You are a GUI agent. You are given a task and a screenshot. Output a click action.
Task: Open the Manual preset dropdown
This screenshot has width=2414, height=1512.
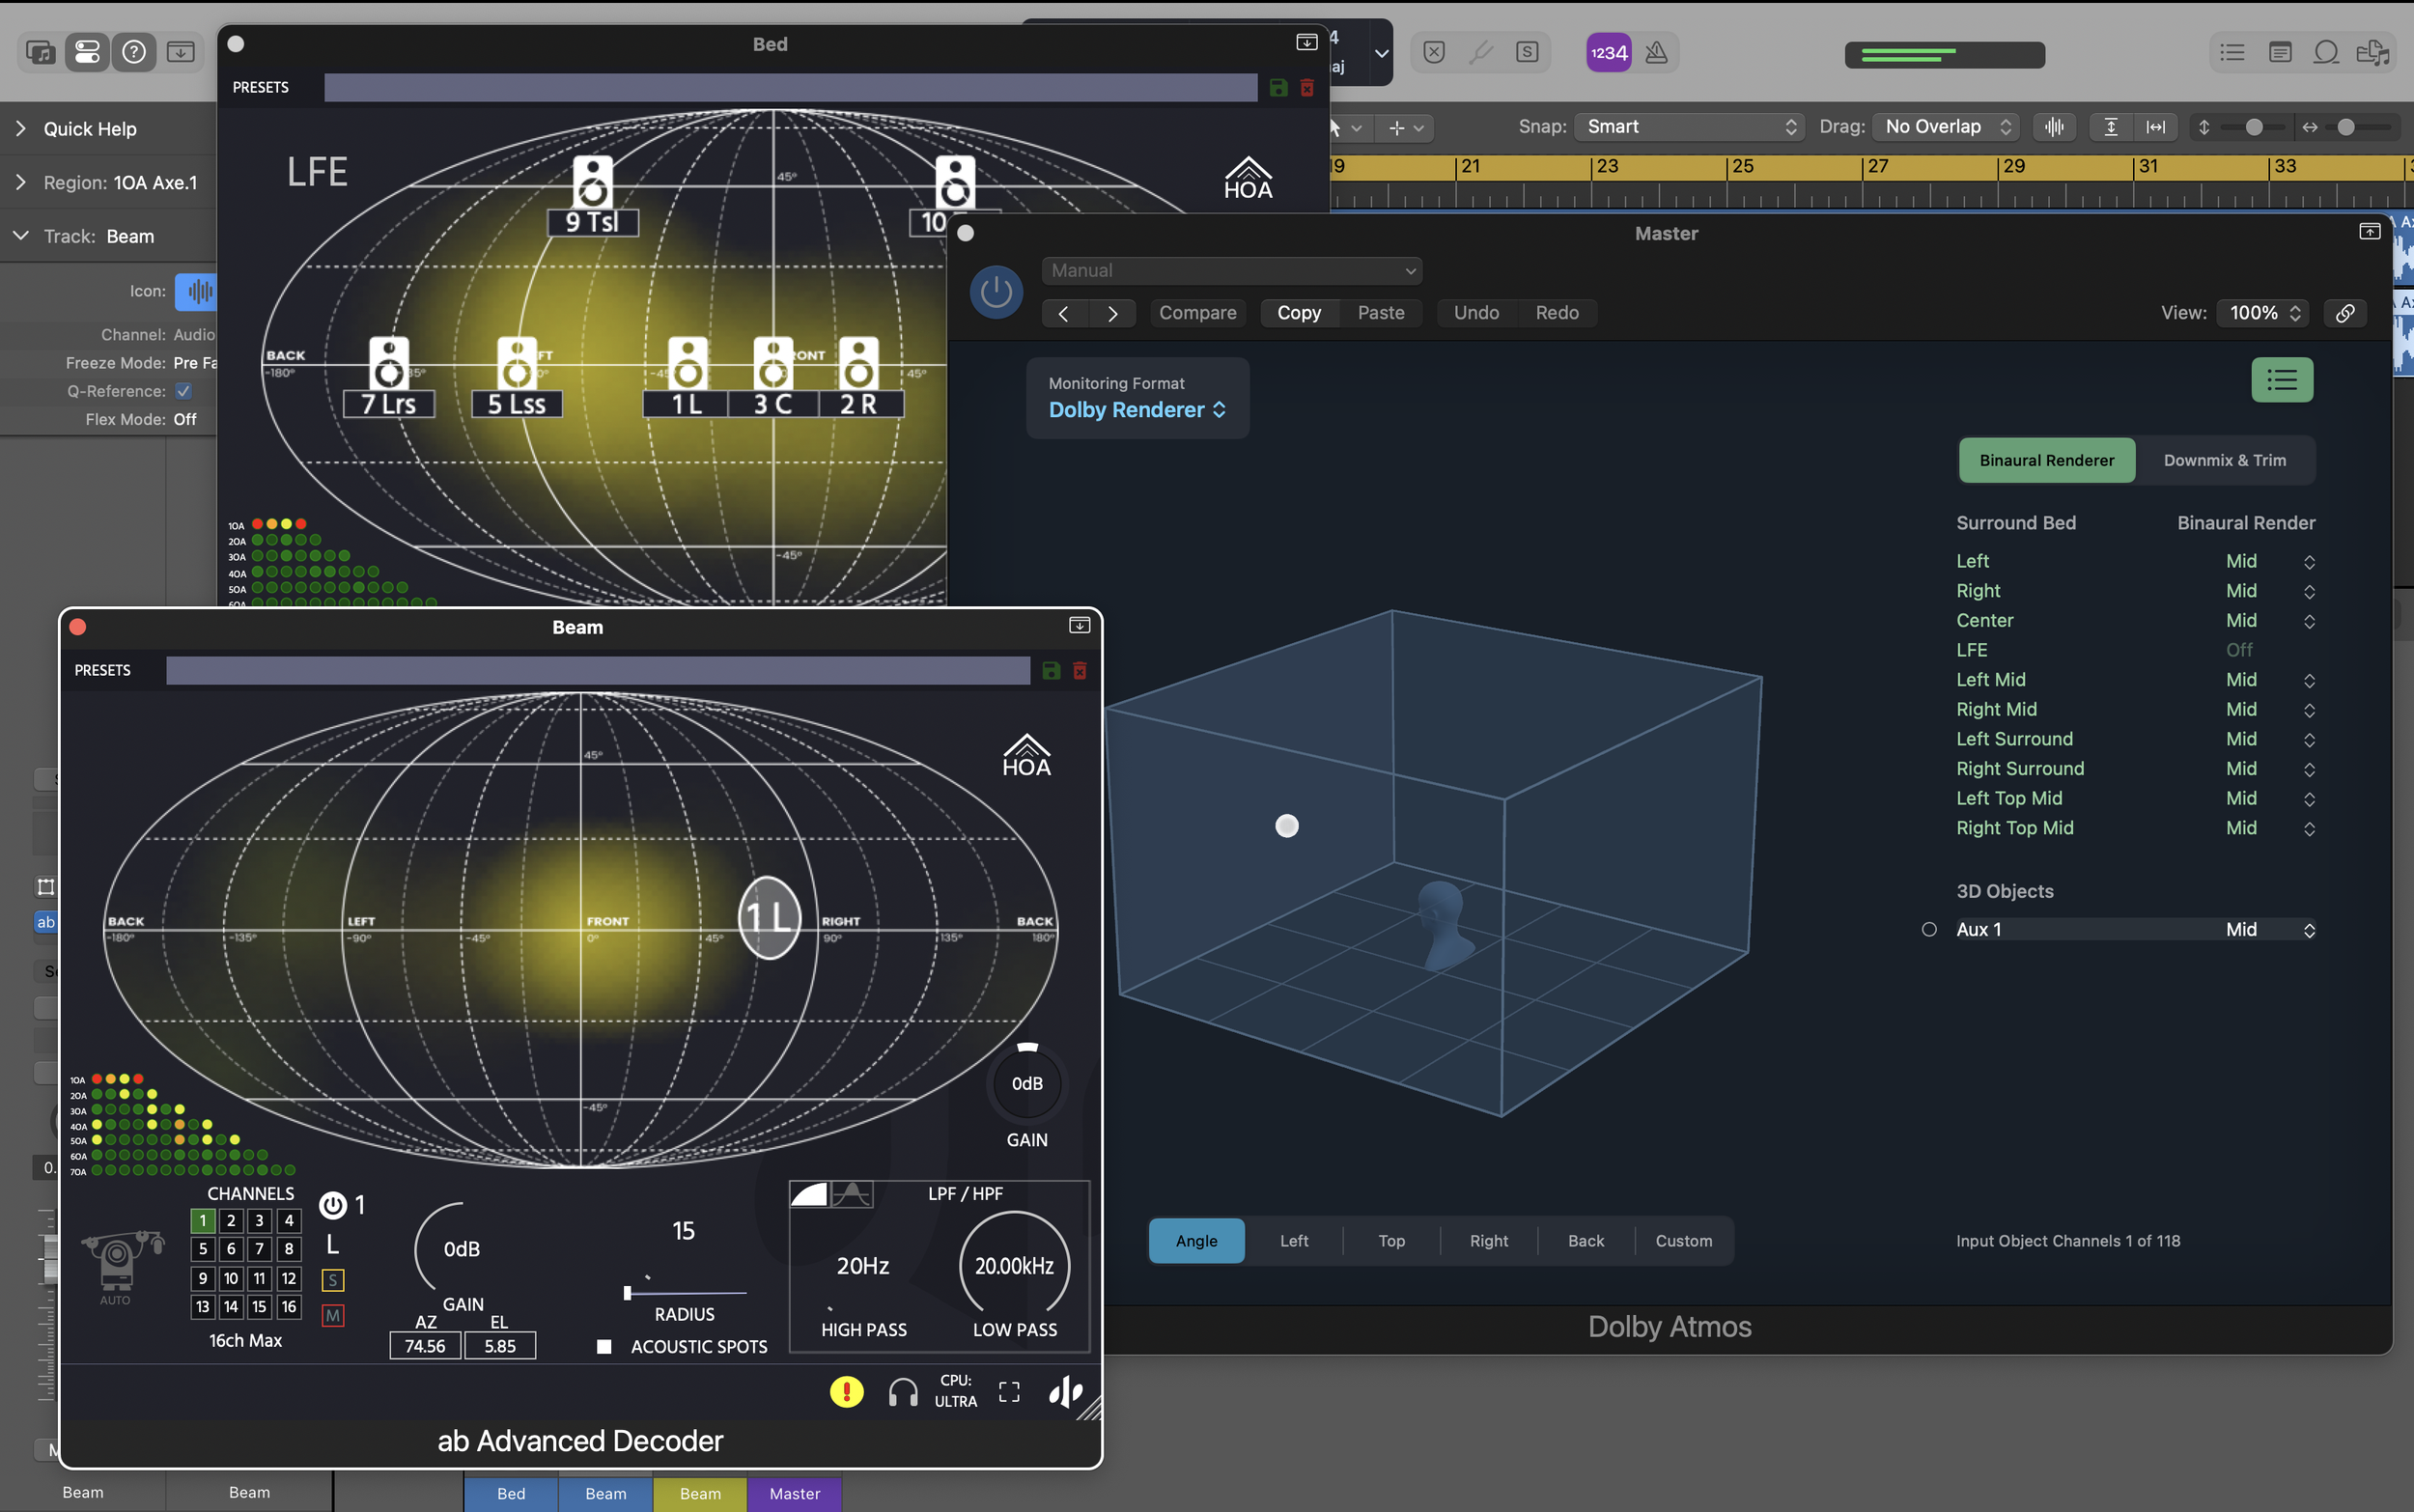click(1232, 271)
